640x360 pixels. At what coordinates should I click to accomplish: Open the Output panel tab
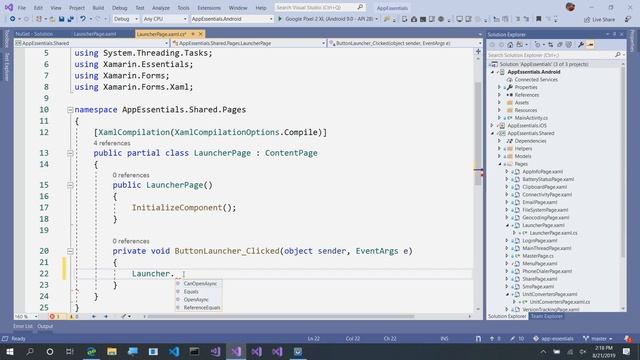[45, 326]
